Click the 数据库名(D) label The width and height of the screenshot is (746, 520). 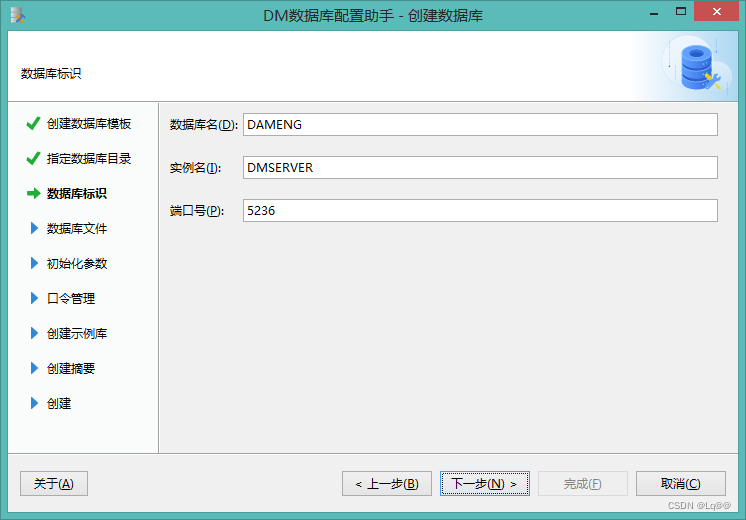coord(204,125)
